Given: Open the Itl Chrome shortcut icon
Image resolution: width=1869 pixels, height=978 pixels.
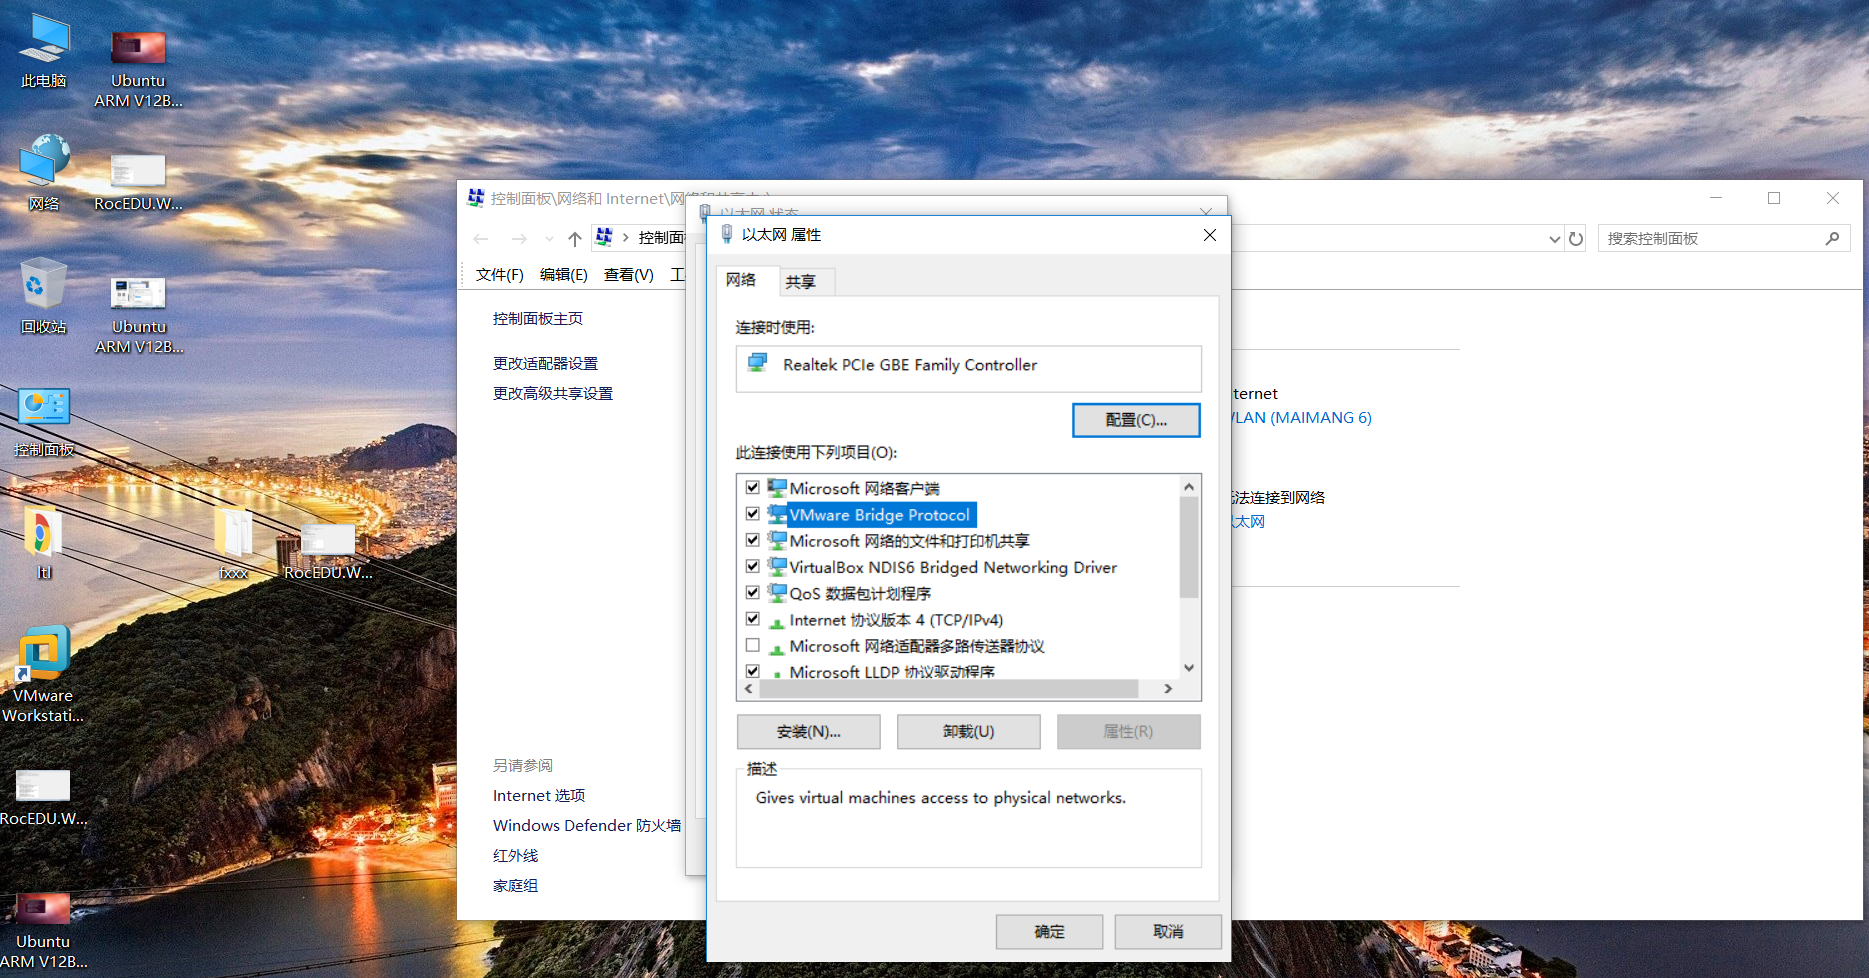Looking at the screenshot, I should [44, 543].
